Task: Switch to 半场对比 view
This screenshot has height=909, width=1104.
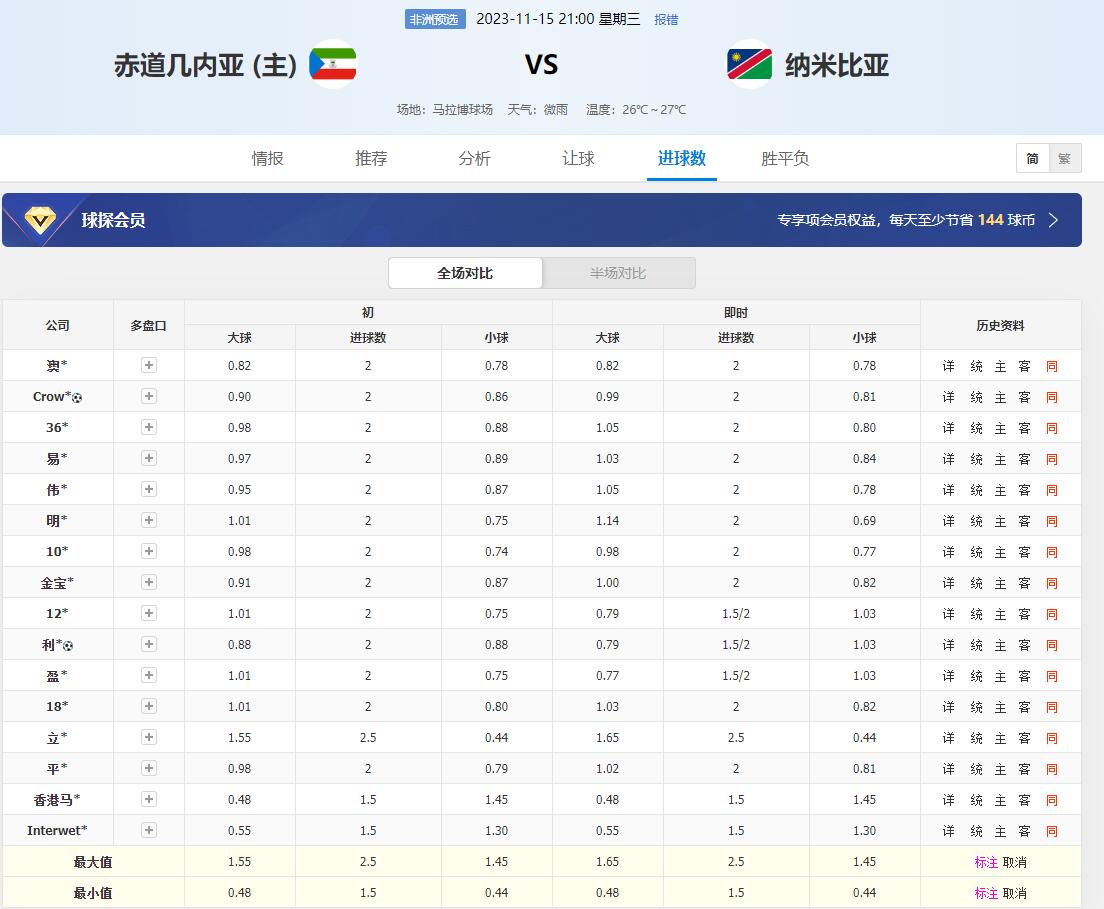Action: pyautogui.click(x=618, y=273)
